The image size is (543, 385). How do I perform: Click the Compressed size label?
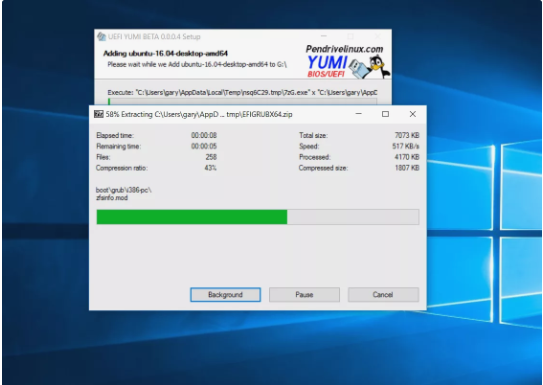[x=323, y=168]
